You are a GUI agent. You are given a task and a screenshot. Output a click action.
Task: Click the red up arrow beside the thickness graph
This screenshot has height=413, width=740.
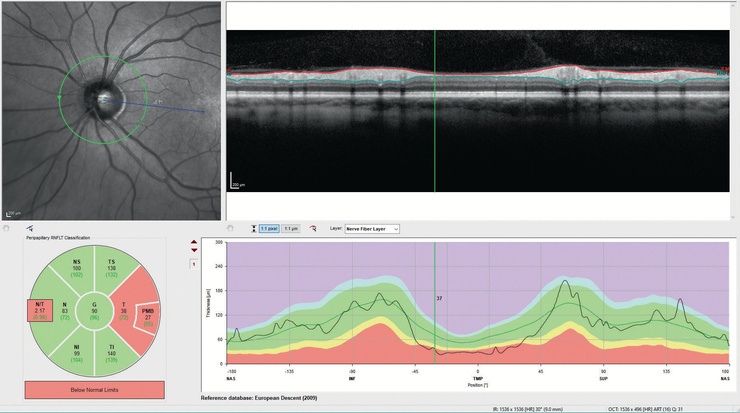(x=194, y=243)
